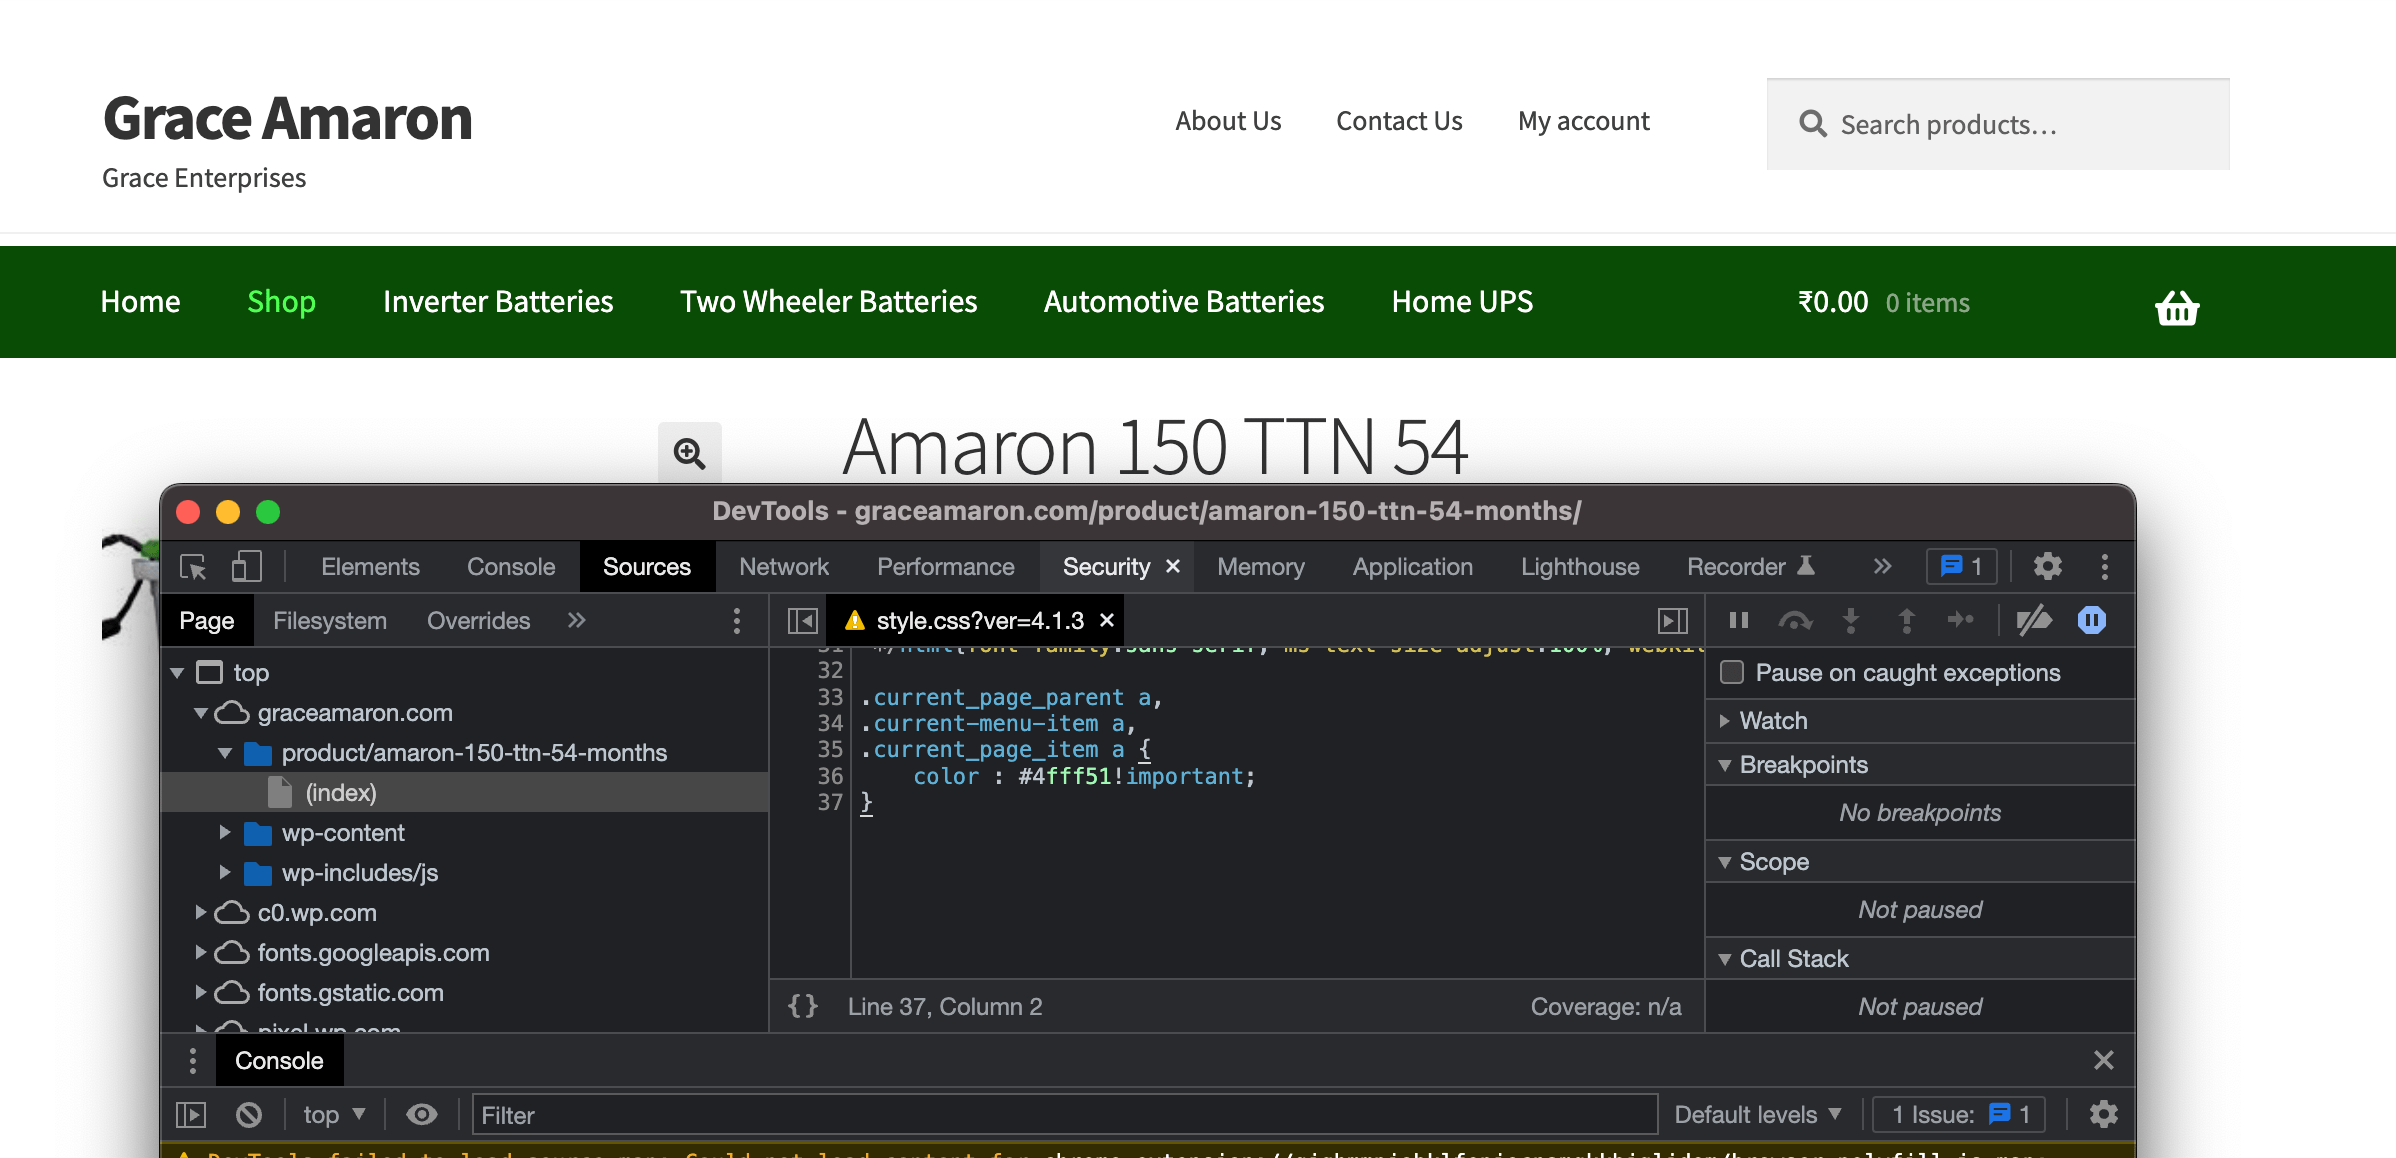Click the product image zoom magnifier

tap(689, 453)
